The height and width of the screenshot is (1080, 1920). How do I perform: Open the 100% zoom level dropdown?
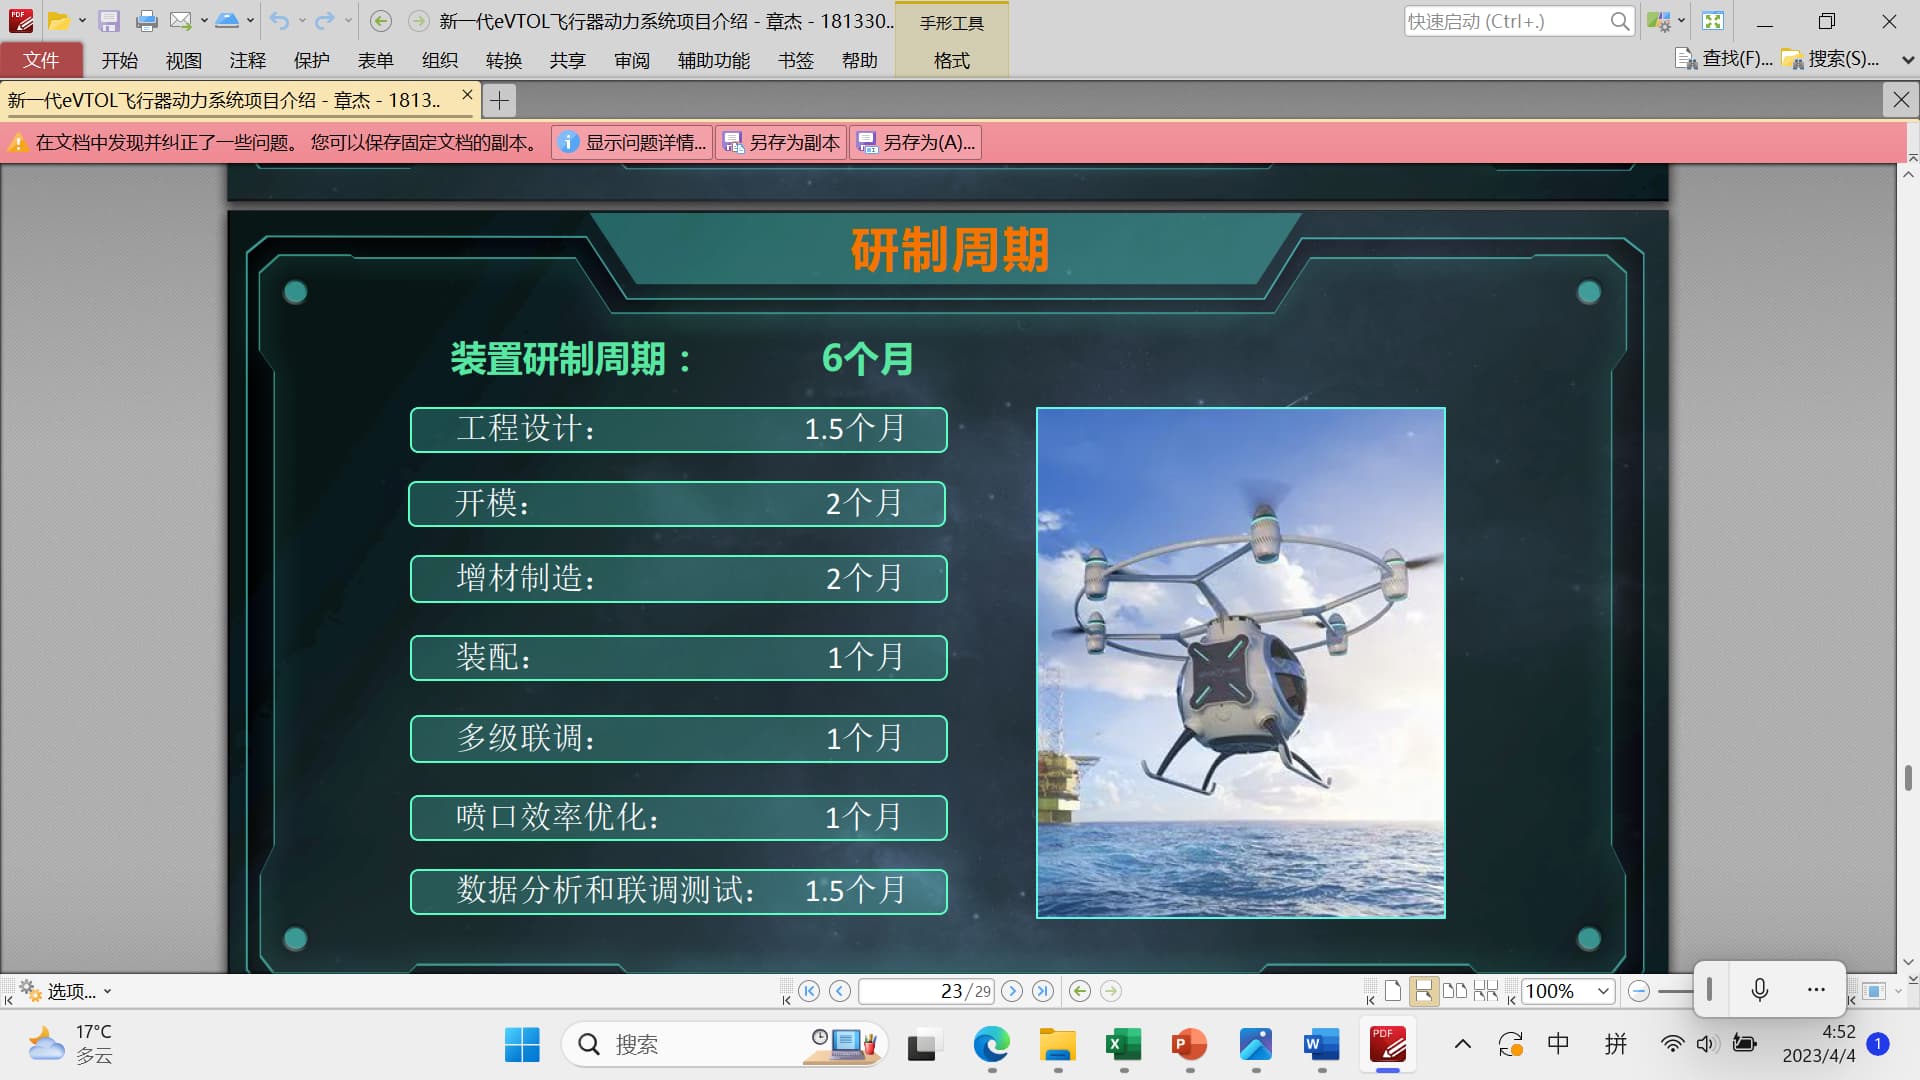[1603, 991]
